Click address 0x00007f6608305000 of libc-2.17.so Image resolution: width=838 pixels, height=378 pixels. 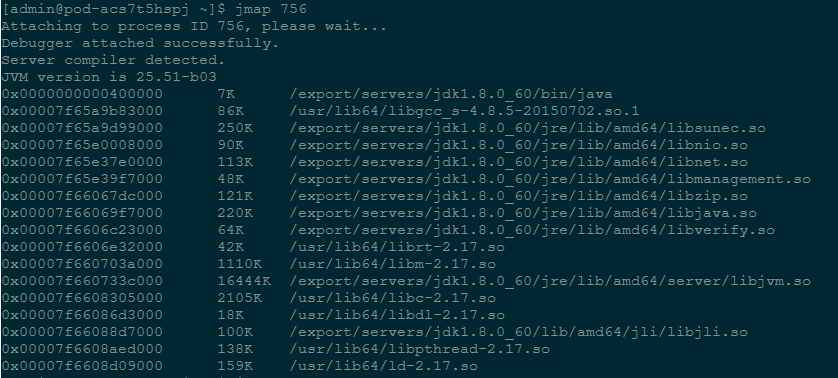point(82,298)
